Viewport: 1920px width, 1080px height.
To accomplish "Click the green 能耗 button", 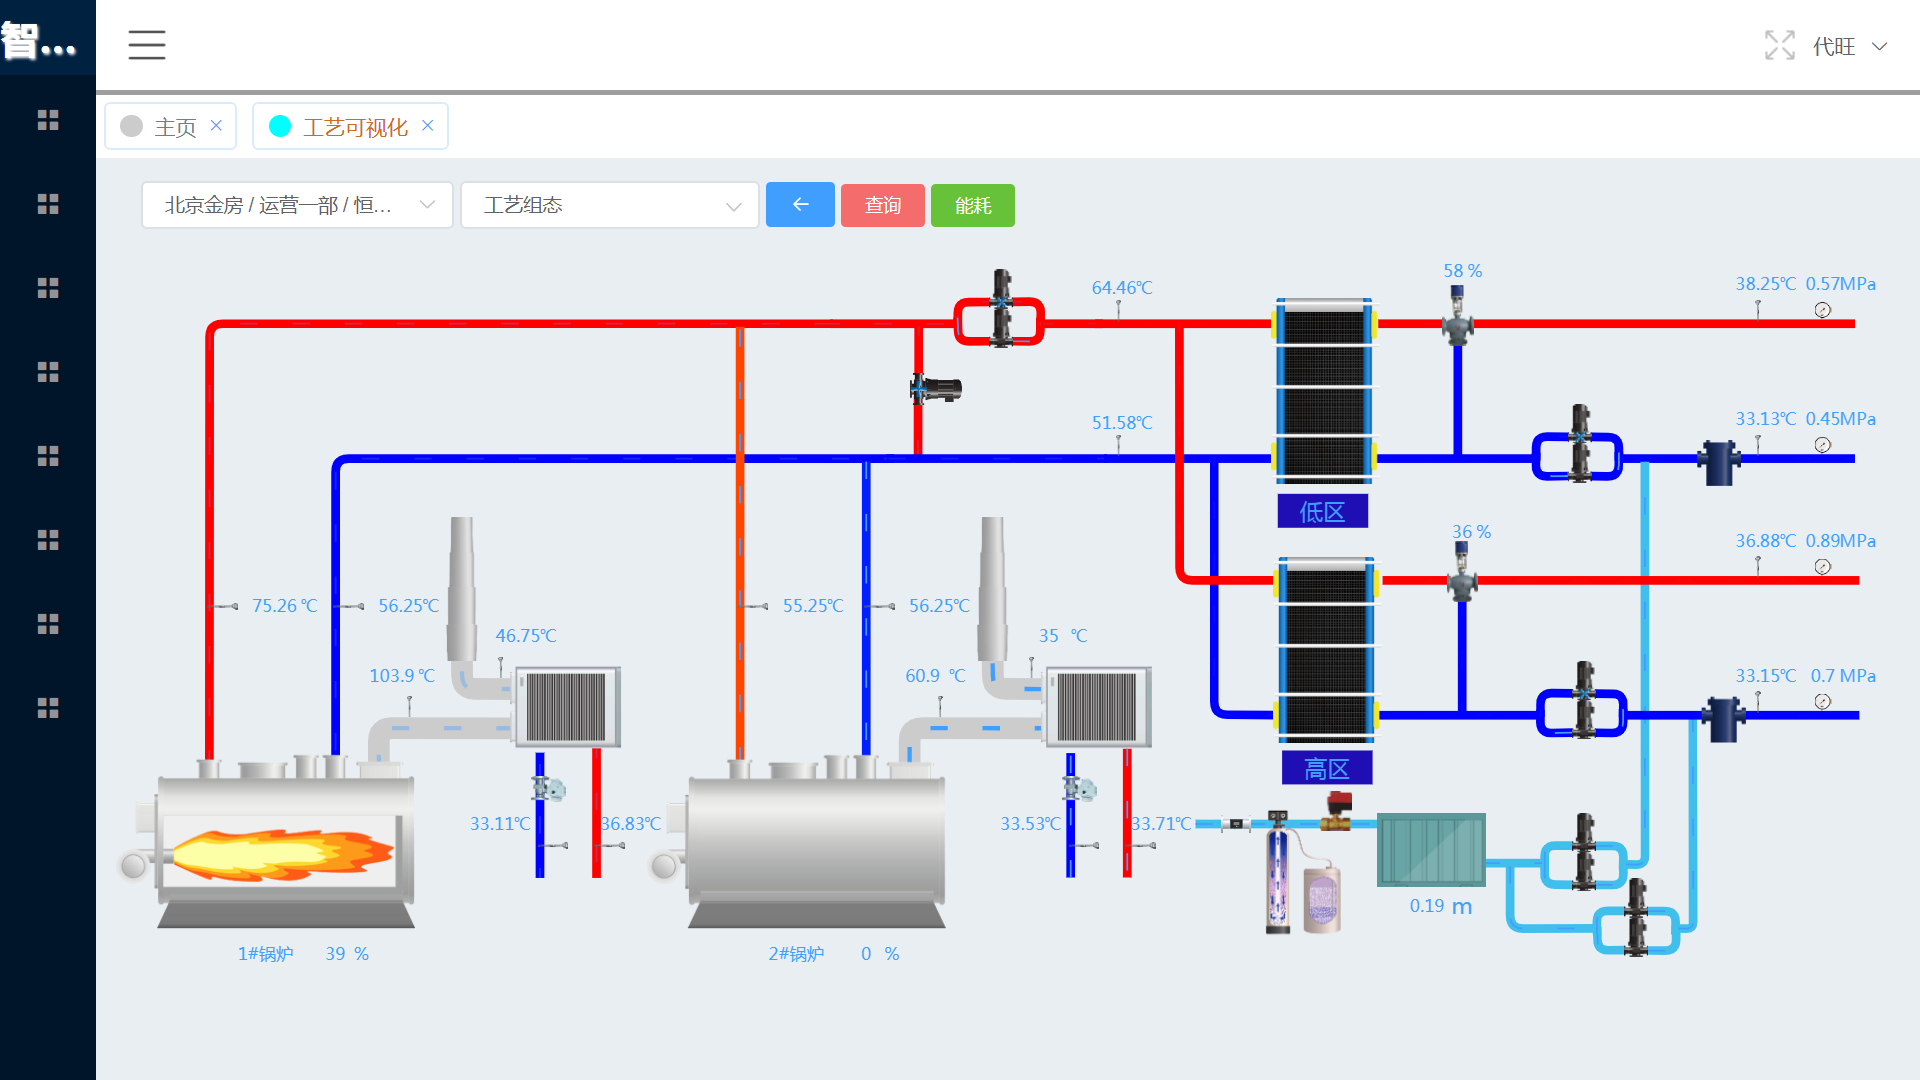I will point(972,205).
